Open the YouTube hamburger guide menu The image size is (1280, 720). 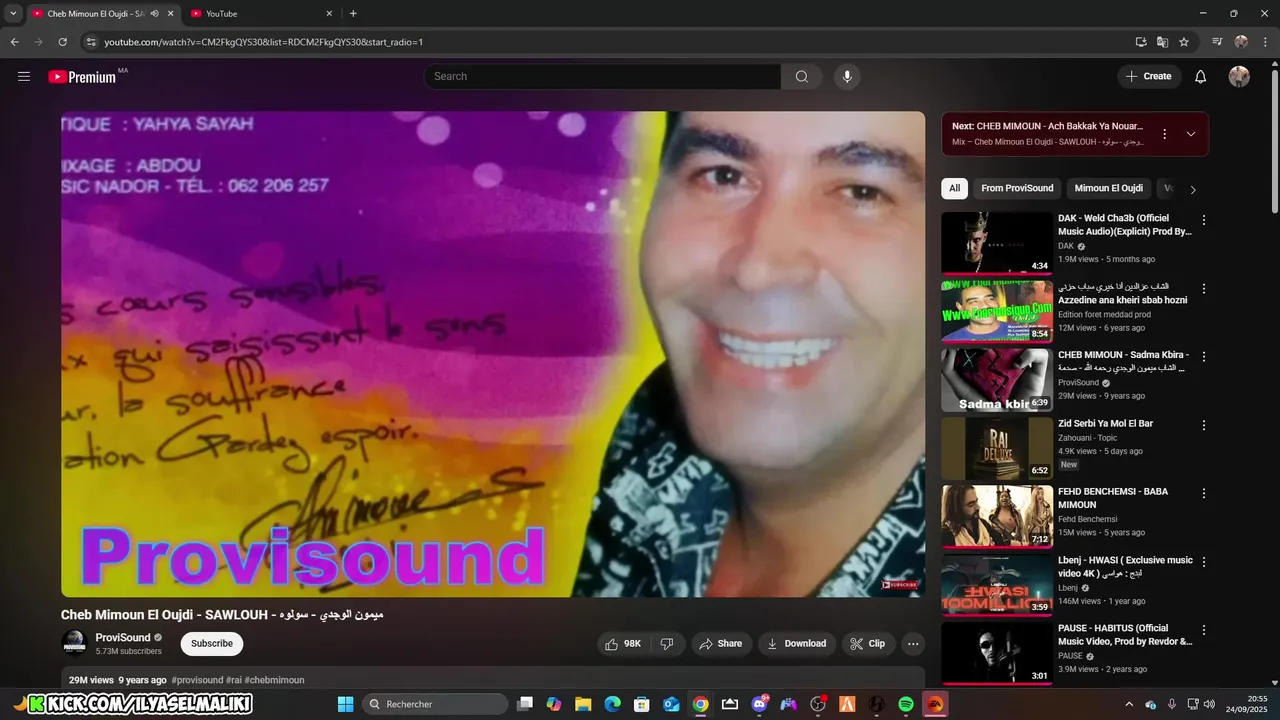(x=24, y=76)
